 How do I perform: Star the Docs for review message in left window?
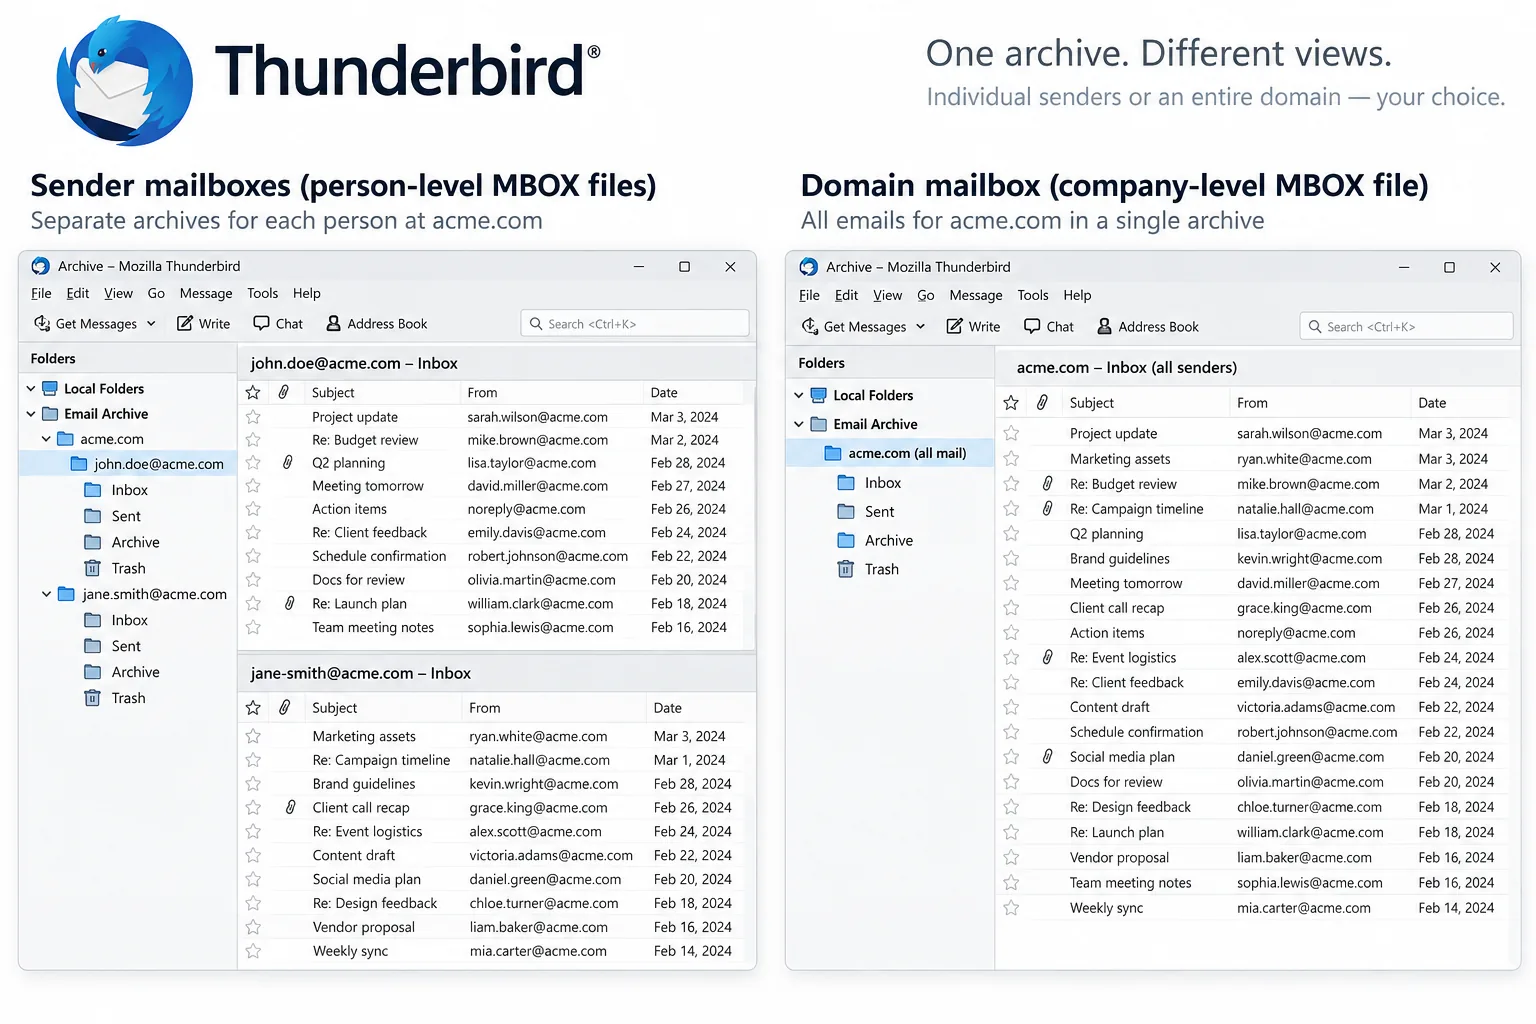tap(253, 580)
